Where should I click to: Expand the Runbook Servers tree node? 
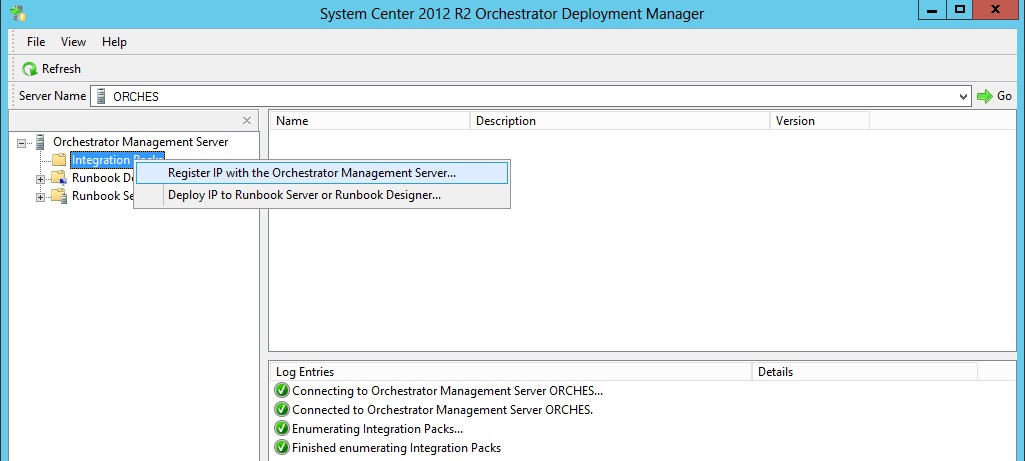click(x=41, y=197)
